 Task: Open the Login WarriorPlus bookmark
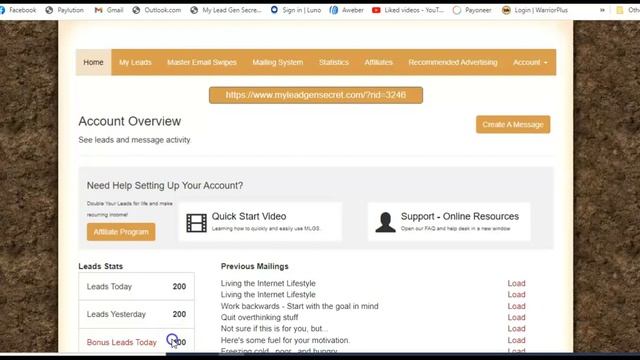tap(535, 10)
